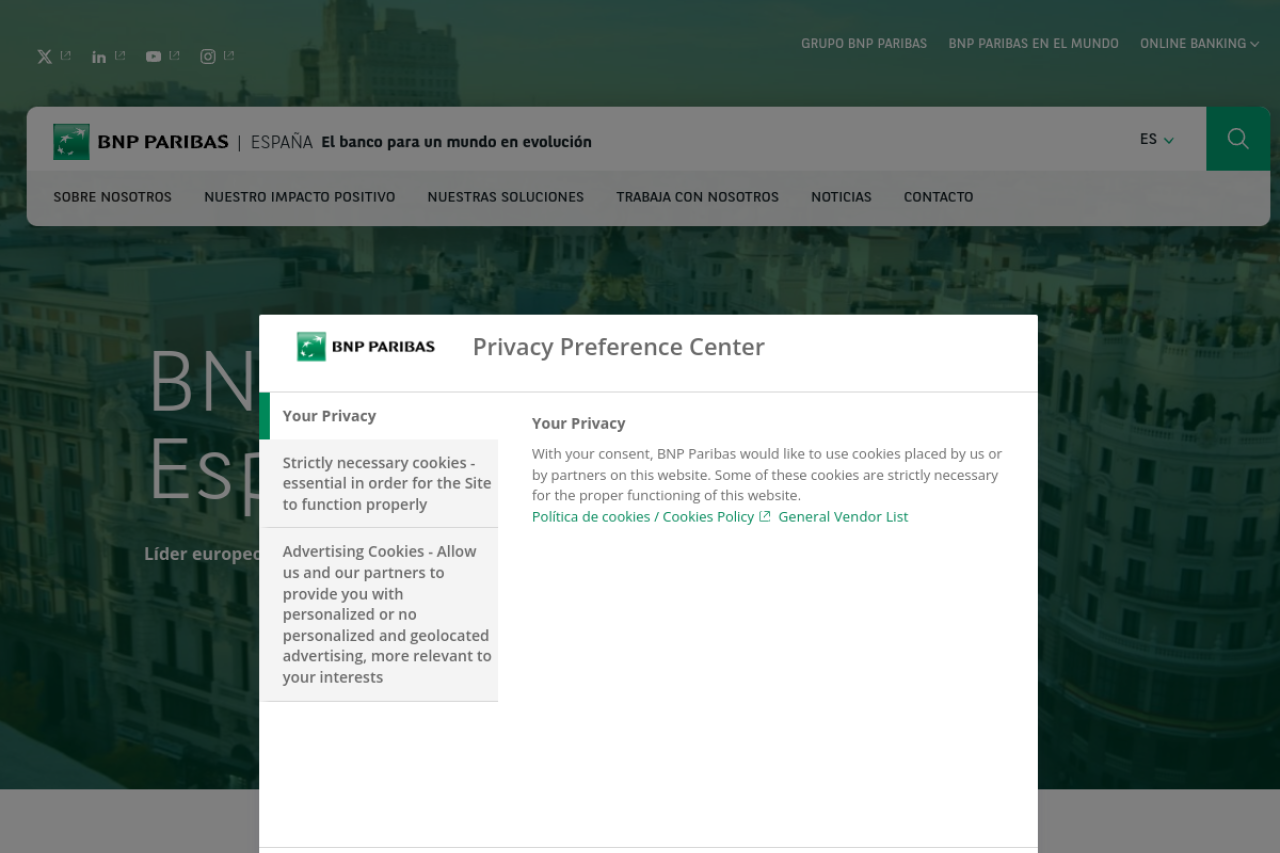Open the General Vendor List link

[843, 517]
